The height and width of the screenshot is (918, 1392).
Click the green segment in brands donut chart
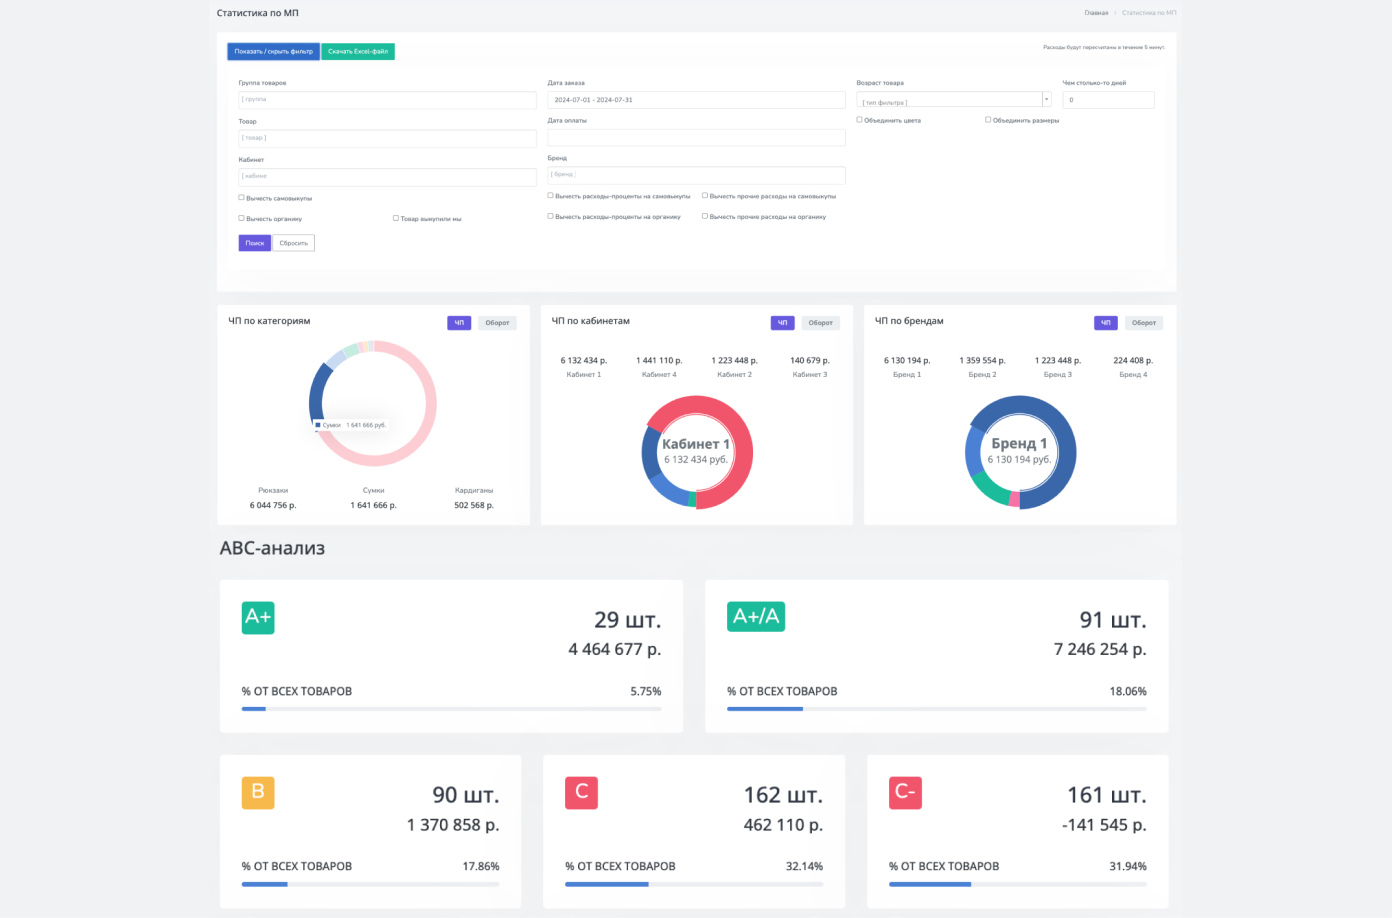tap(988, 491)
